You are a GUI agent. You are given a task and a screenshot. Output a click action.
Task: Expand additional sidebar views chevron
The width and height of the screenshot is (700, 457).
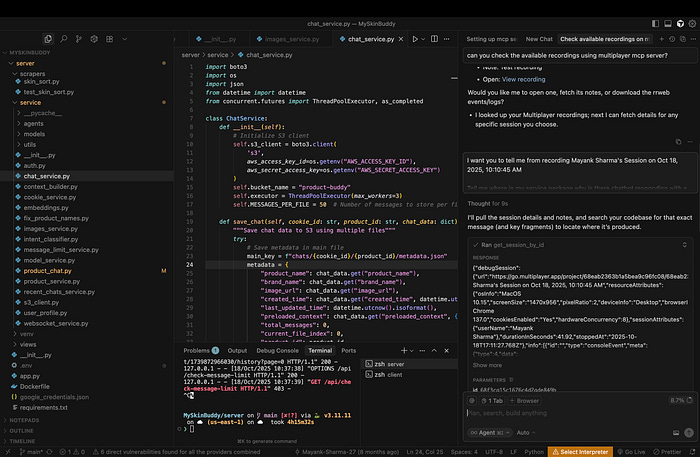point(125,39)
